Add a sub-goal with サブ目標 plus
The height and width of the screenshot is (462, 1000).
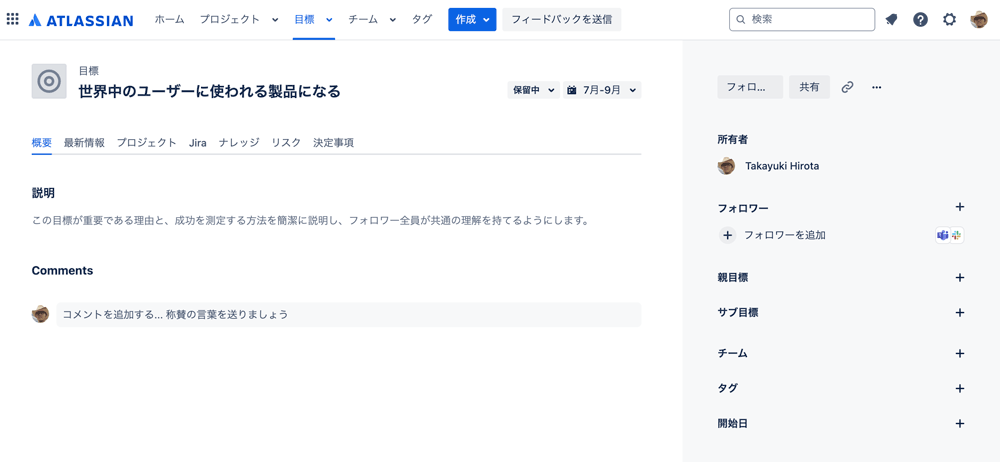coord(960,313)
